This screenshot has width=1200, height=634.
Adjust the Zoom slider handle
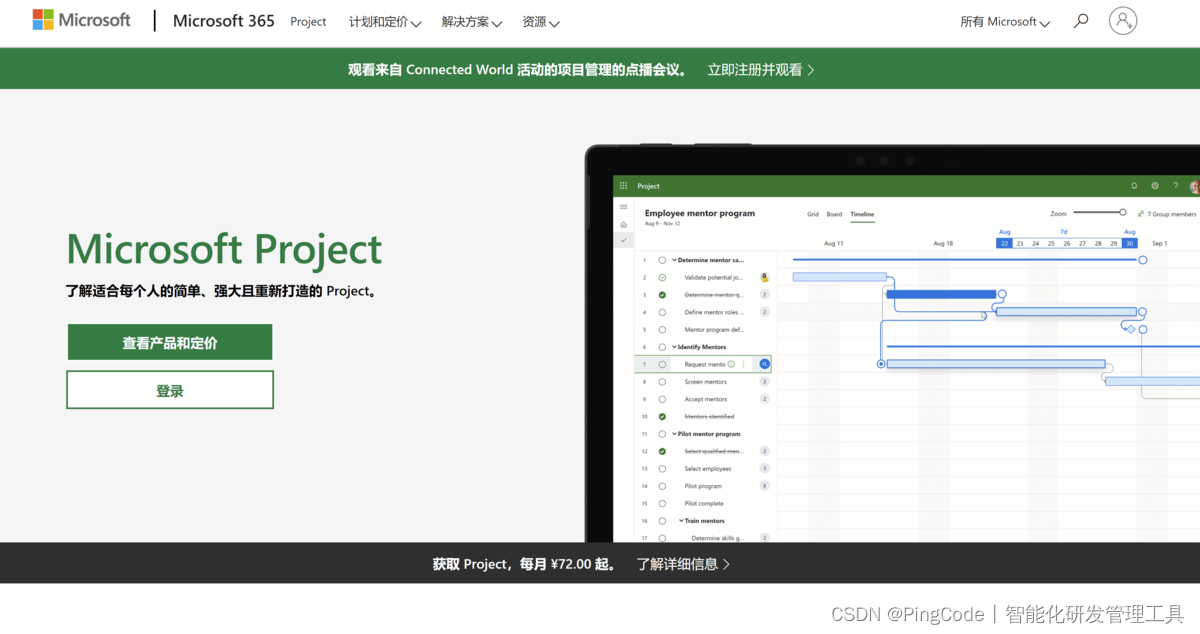1123,212
